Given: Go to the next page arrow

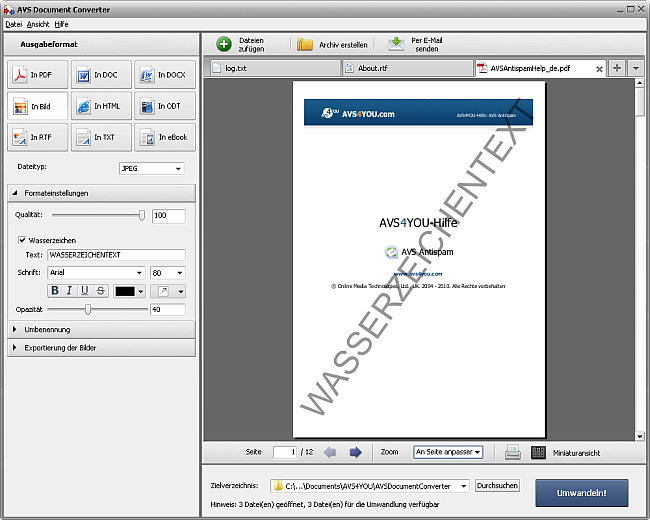Looking at the screenshot, I should pos(355,452).
